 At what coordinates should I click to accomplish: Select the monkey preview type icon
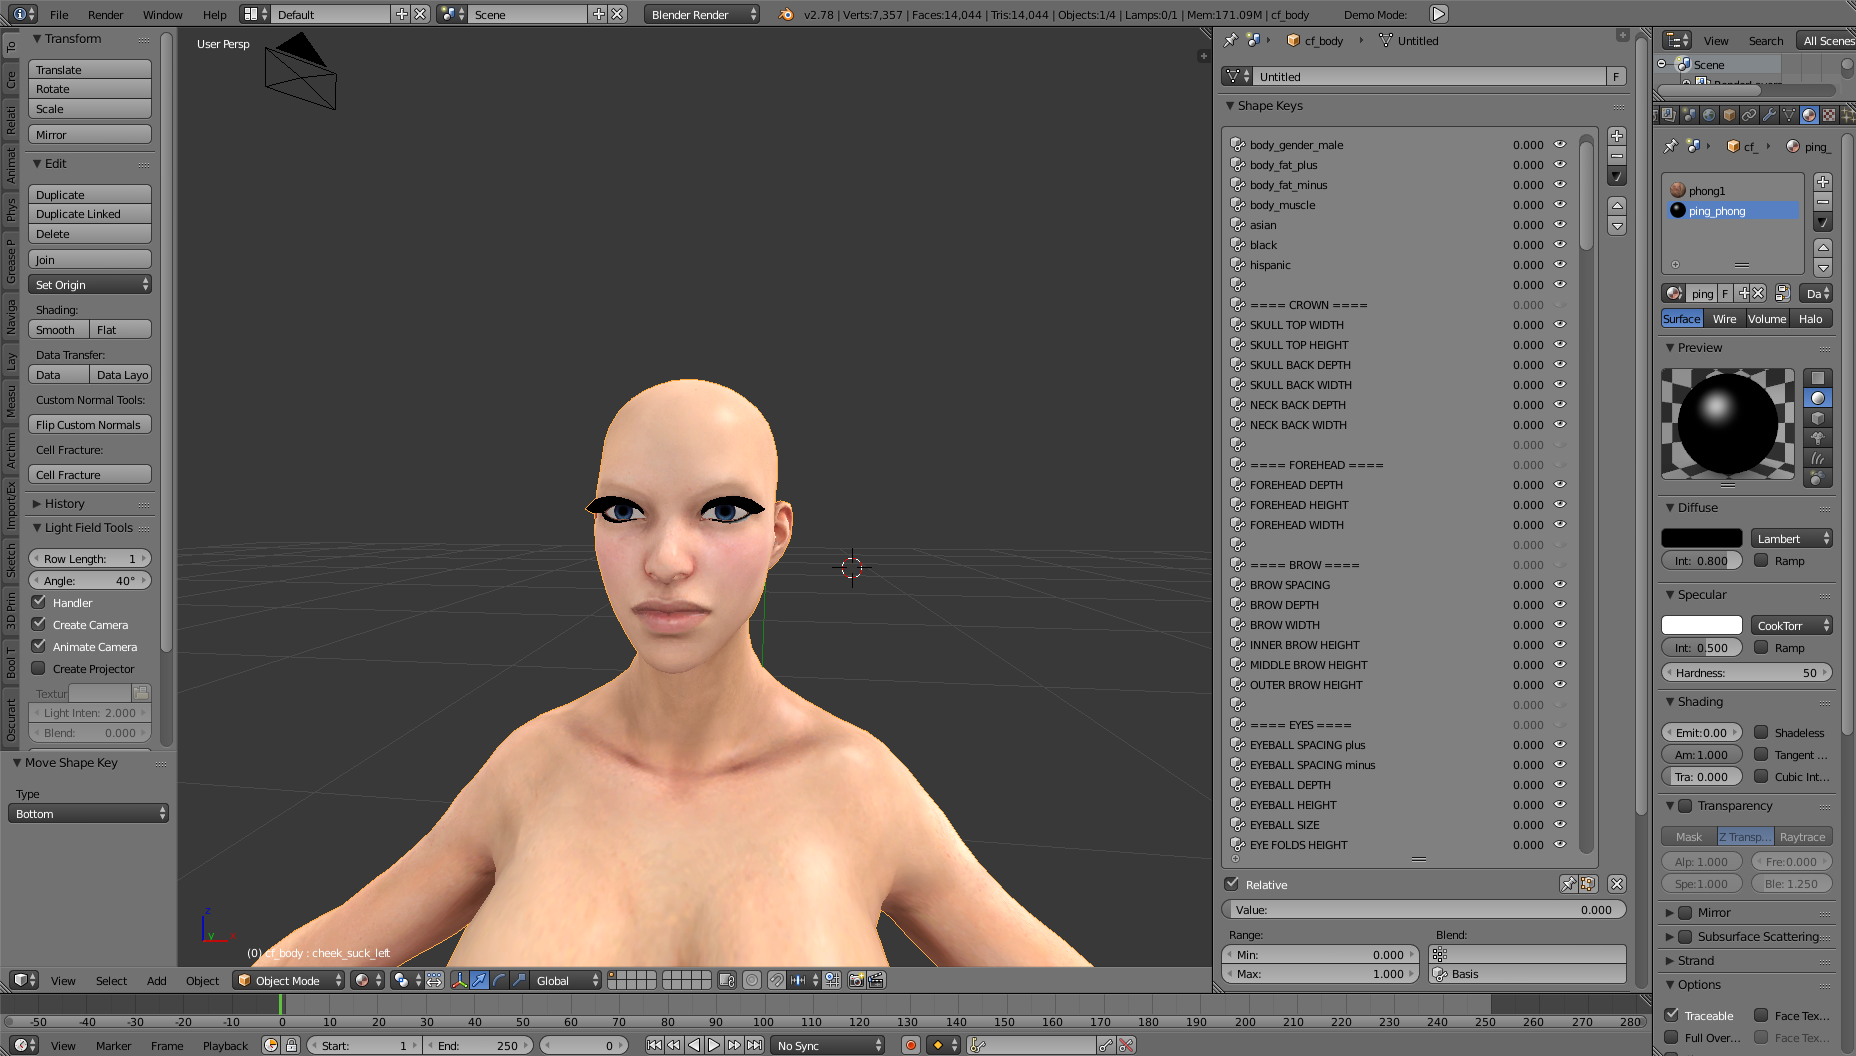tap(1818, 438)
